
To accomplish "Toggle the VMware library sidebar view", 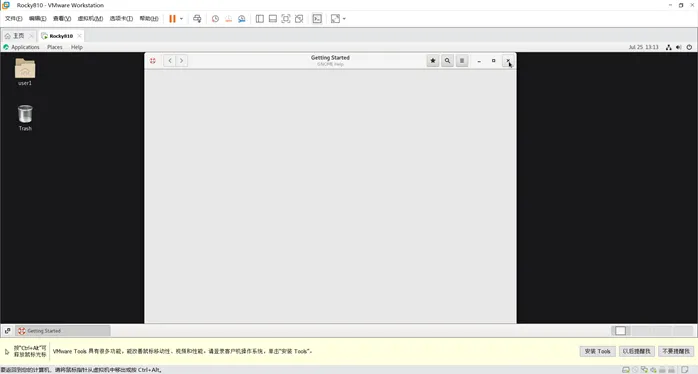I will tap(260, 19).
